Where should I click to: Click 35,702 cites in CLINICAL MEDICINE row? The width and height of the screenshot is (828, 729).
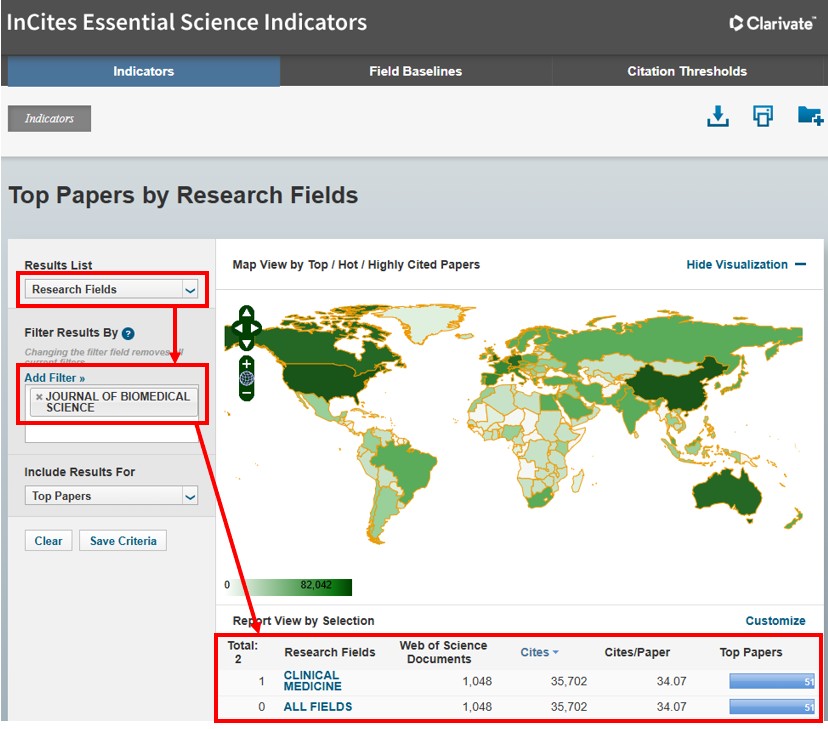point(569,681)
